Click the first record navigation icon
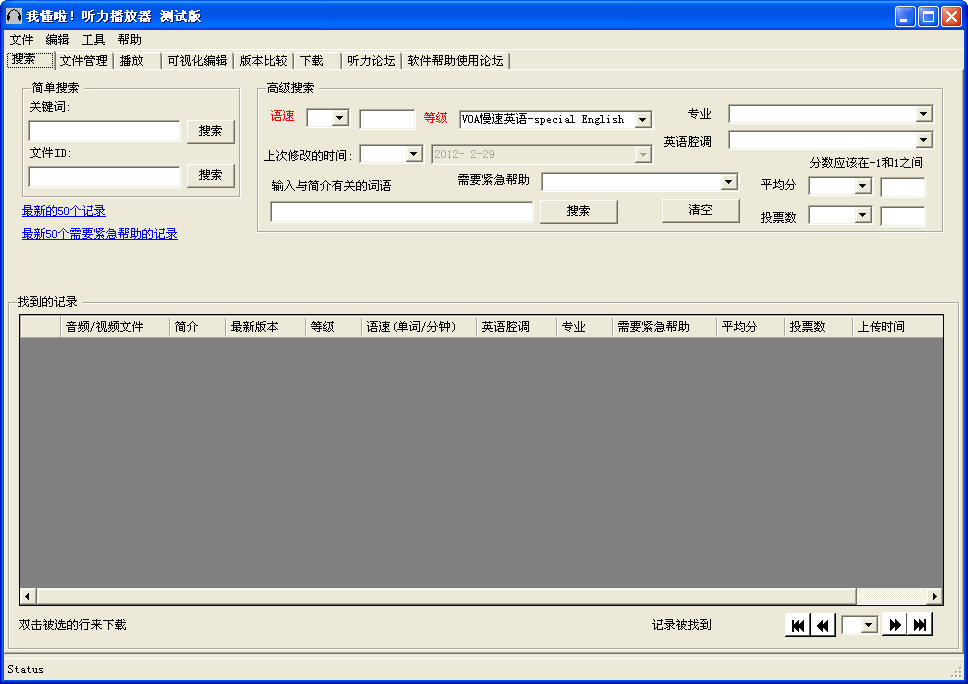The image size is (968, 684). [x=797, y=624]
